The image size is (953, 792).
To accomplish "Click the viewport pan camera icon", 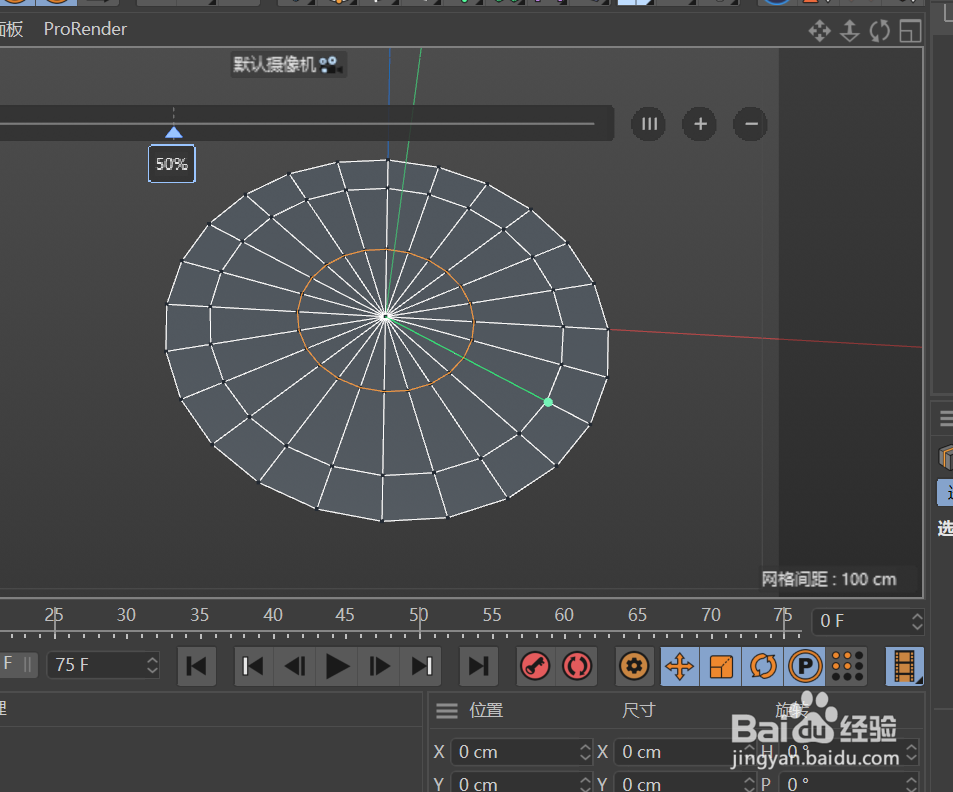I will point(819,30).
